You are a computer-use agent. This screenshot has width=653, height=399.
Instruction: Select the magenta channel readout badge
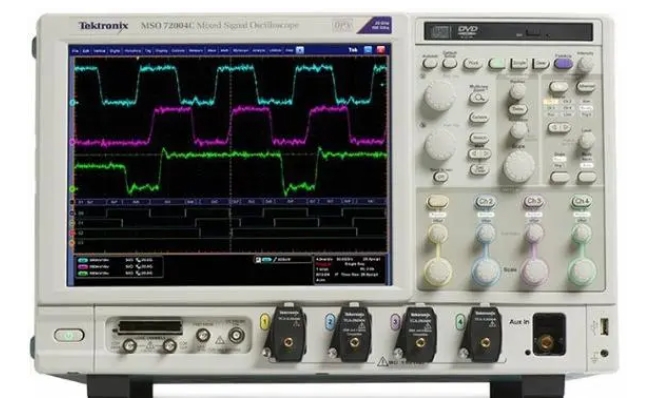tap(83, 267)
